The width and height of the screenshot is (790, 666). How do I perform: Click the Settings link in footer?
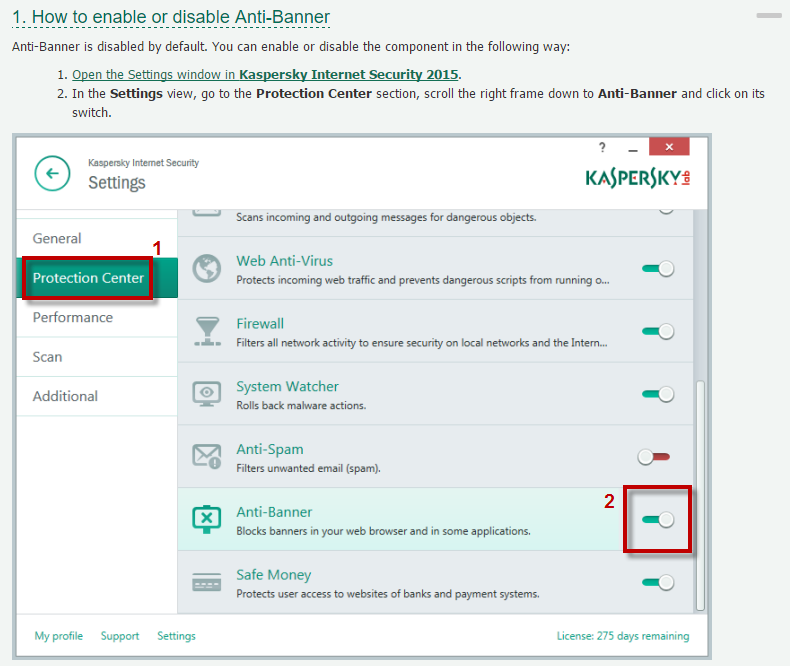[176, 636]
